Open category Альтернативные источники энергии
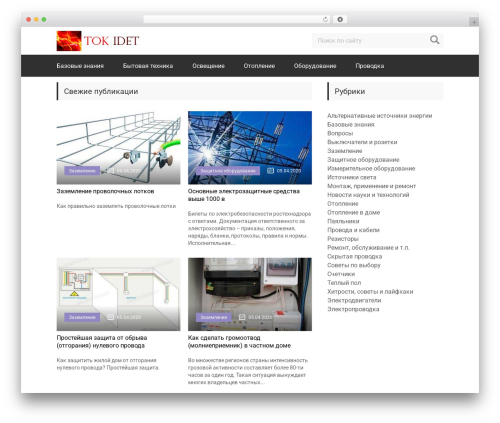Viewport: 500px width, 423px height. pos(380,116)
